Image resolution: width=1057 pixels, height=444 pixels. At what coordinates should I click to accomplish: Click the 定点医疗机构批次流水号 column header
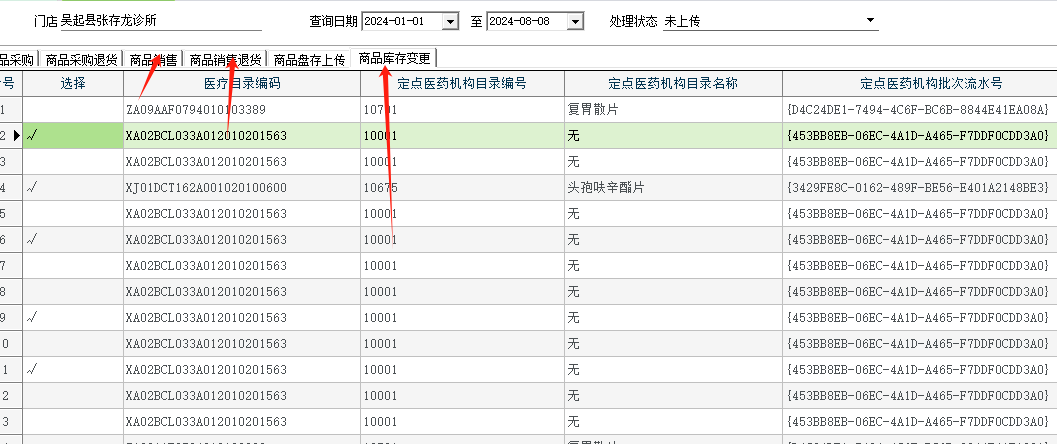917,84
